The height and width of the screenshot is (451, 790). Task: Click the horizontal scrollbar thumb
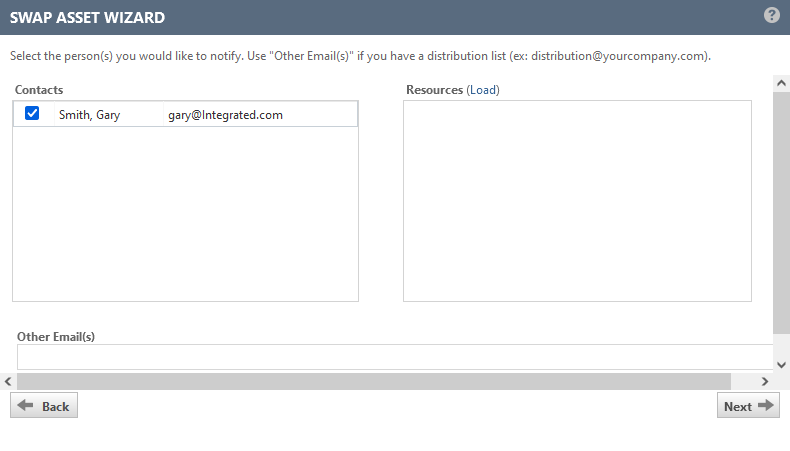click(x=374, y=381)
